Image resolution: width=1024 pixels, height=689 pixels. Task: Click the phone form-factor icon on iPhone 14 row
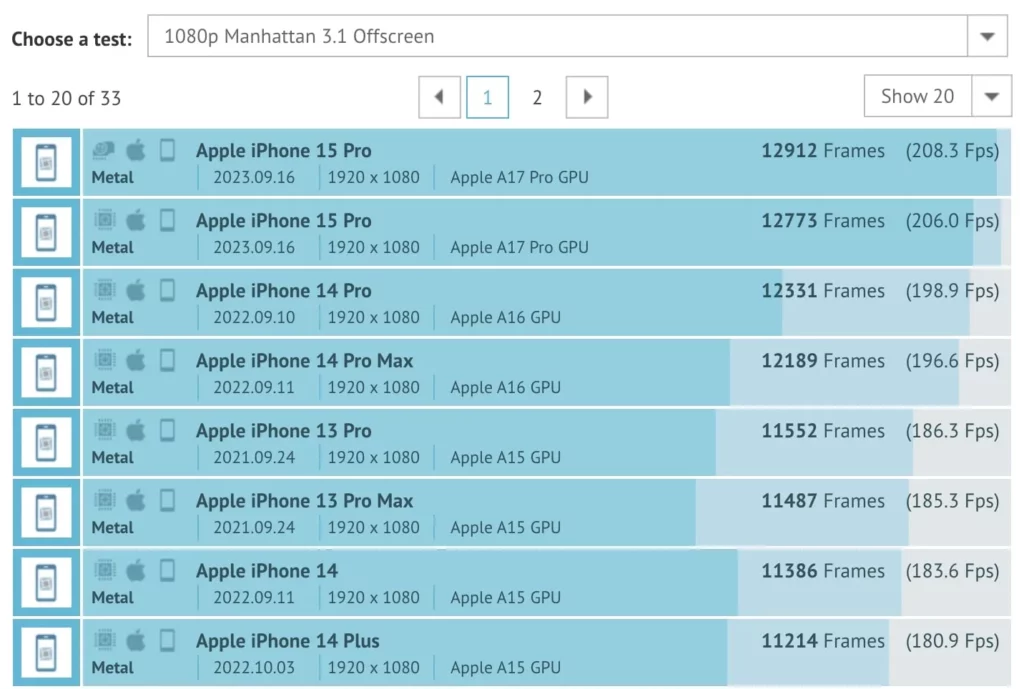167,571
